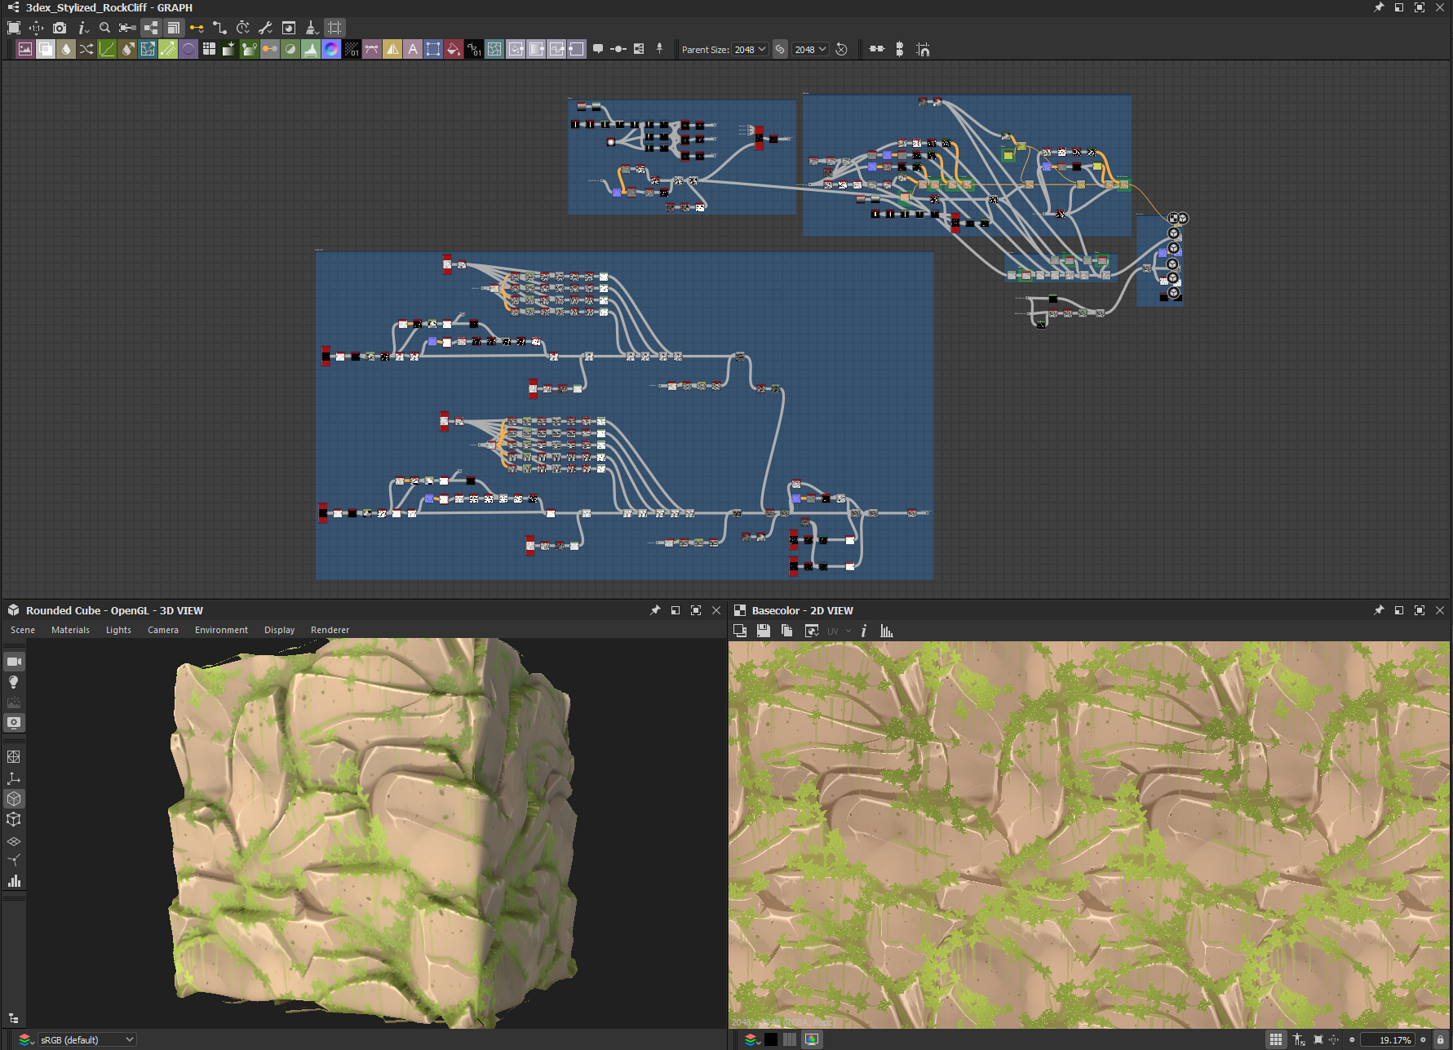
Task: Click the wrench tools icon in graph toolbar
Action: 265,28
